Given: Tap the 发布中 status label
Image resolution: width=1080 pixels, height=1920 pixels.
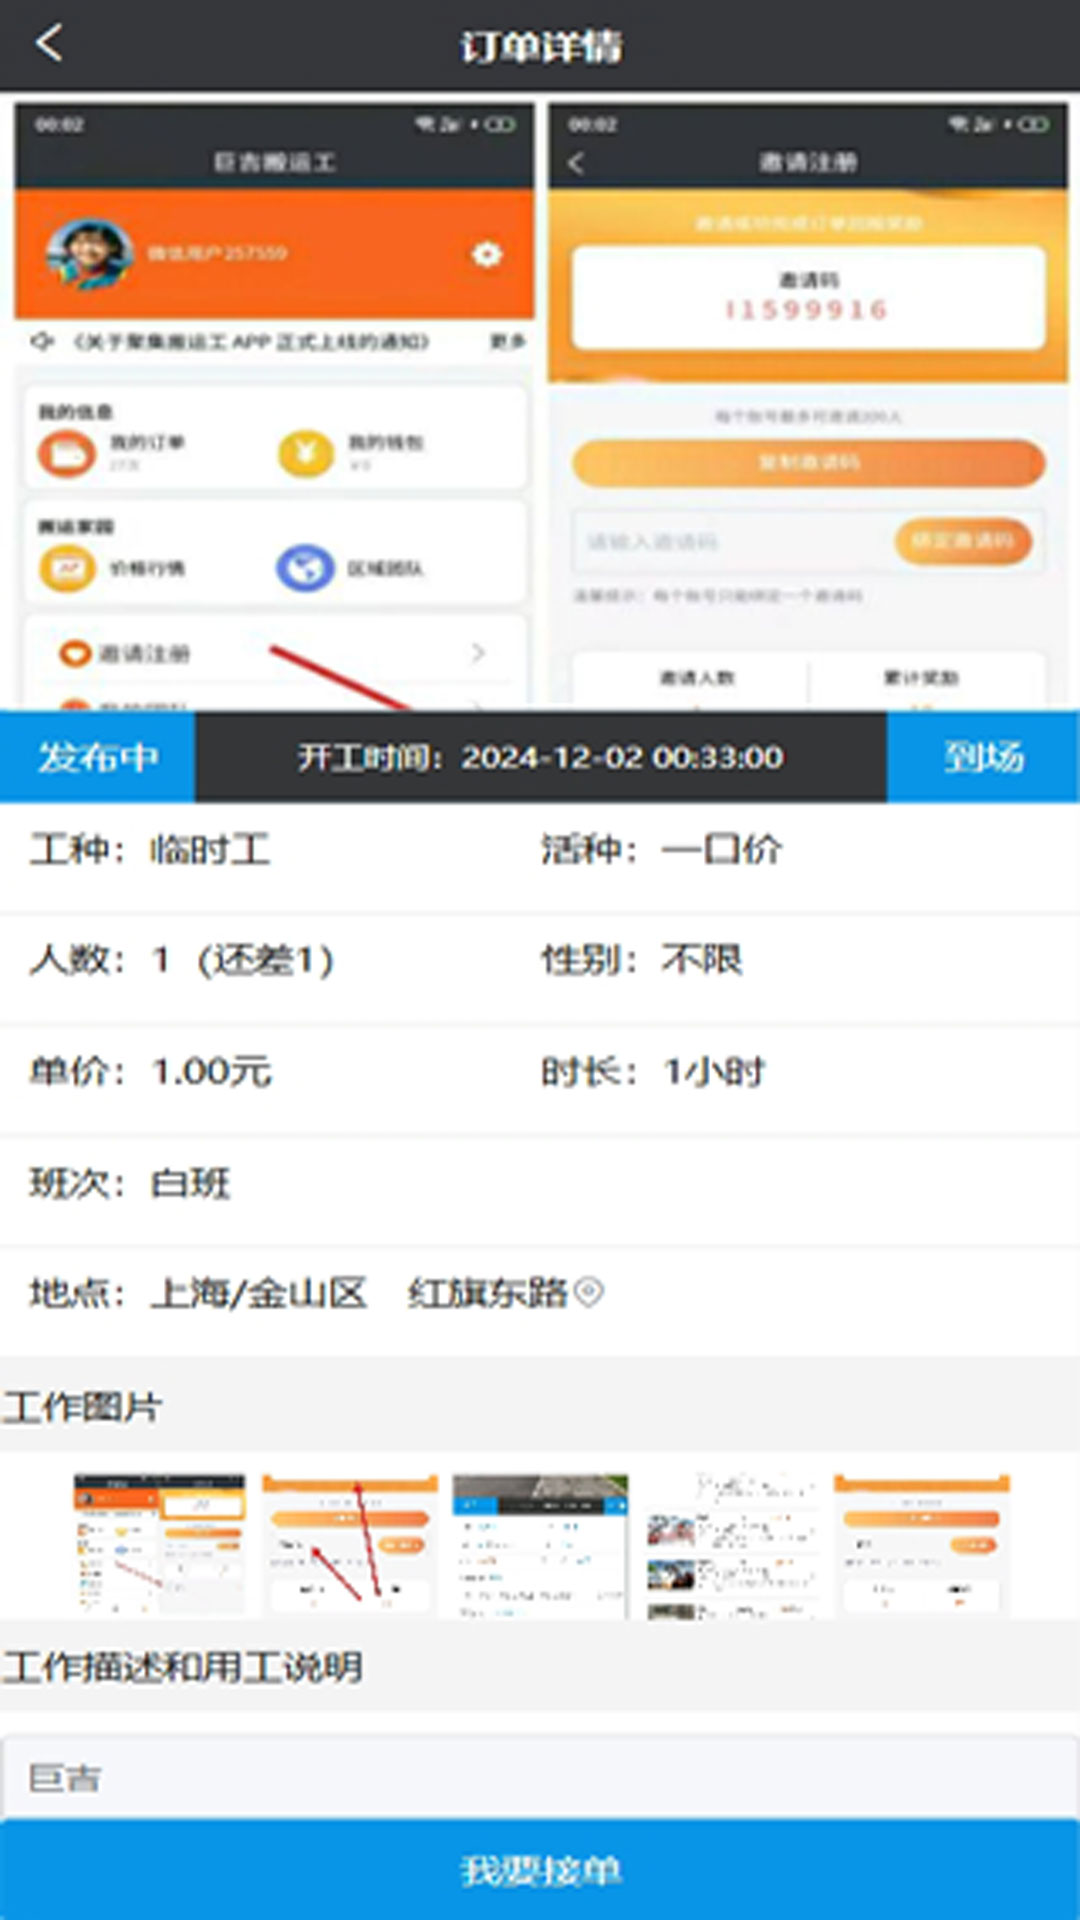Looking at the screenshot, I should pos(97,757).
